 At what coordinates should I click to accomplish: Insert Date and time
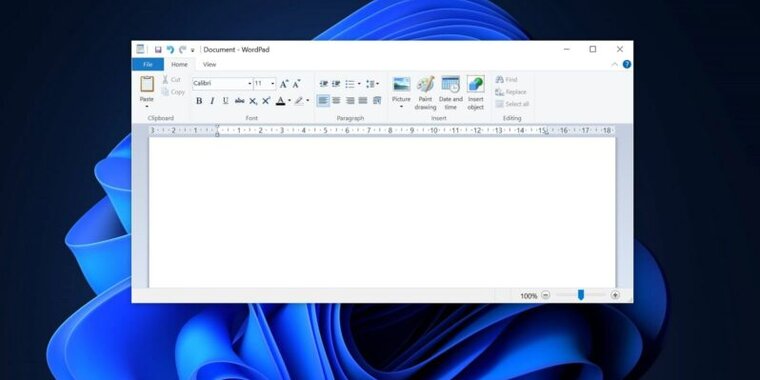(451, 93)
